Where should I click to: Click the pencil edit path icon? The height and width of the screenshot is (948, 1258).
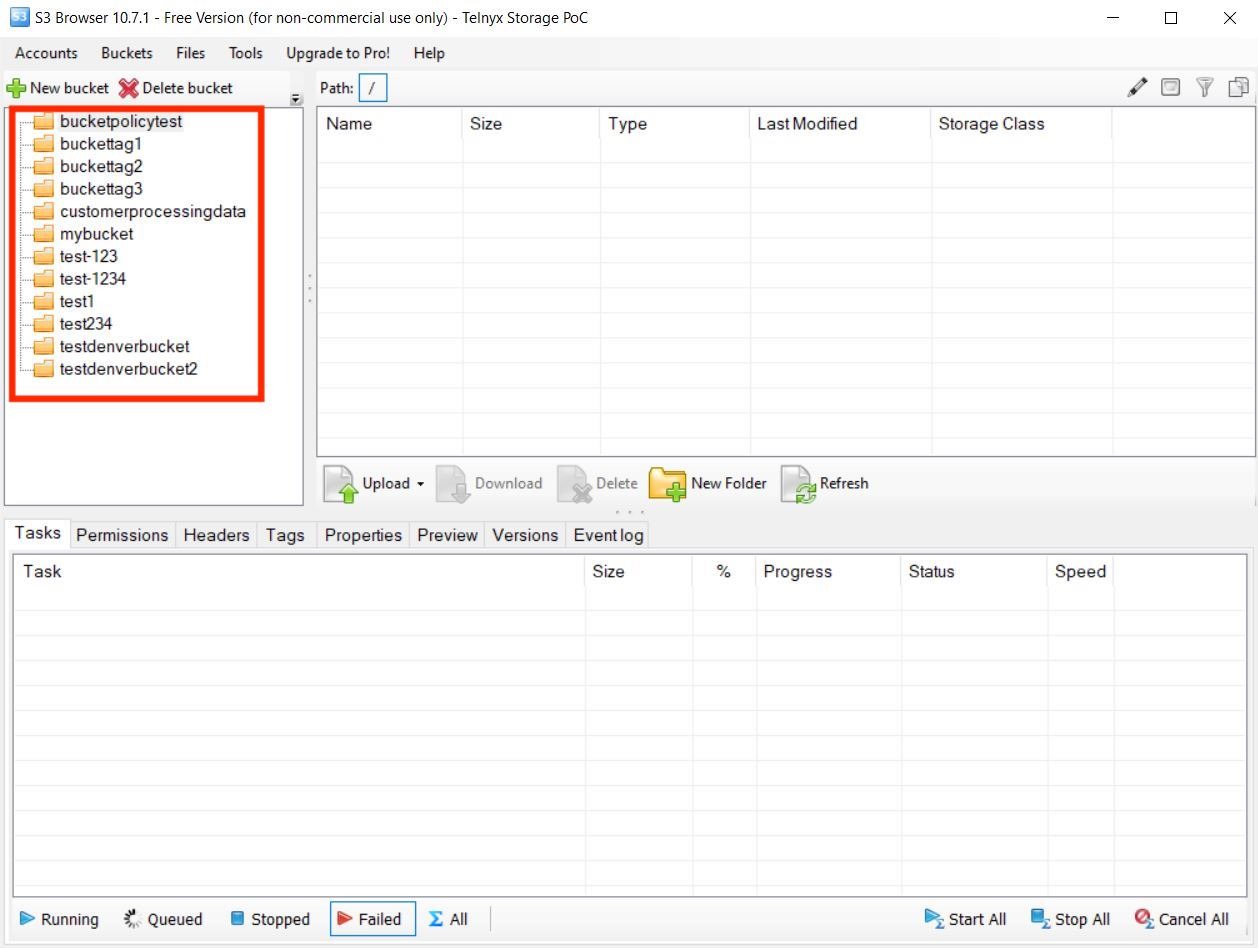pos(1137,88)
